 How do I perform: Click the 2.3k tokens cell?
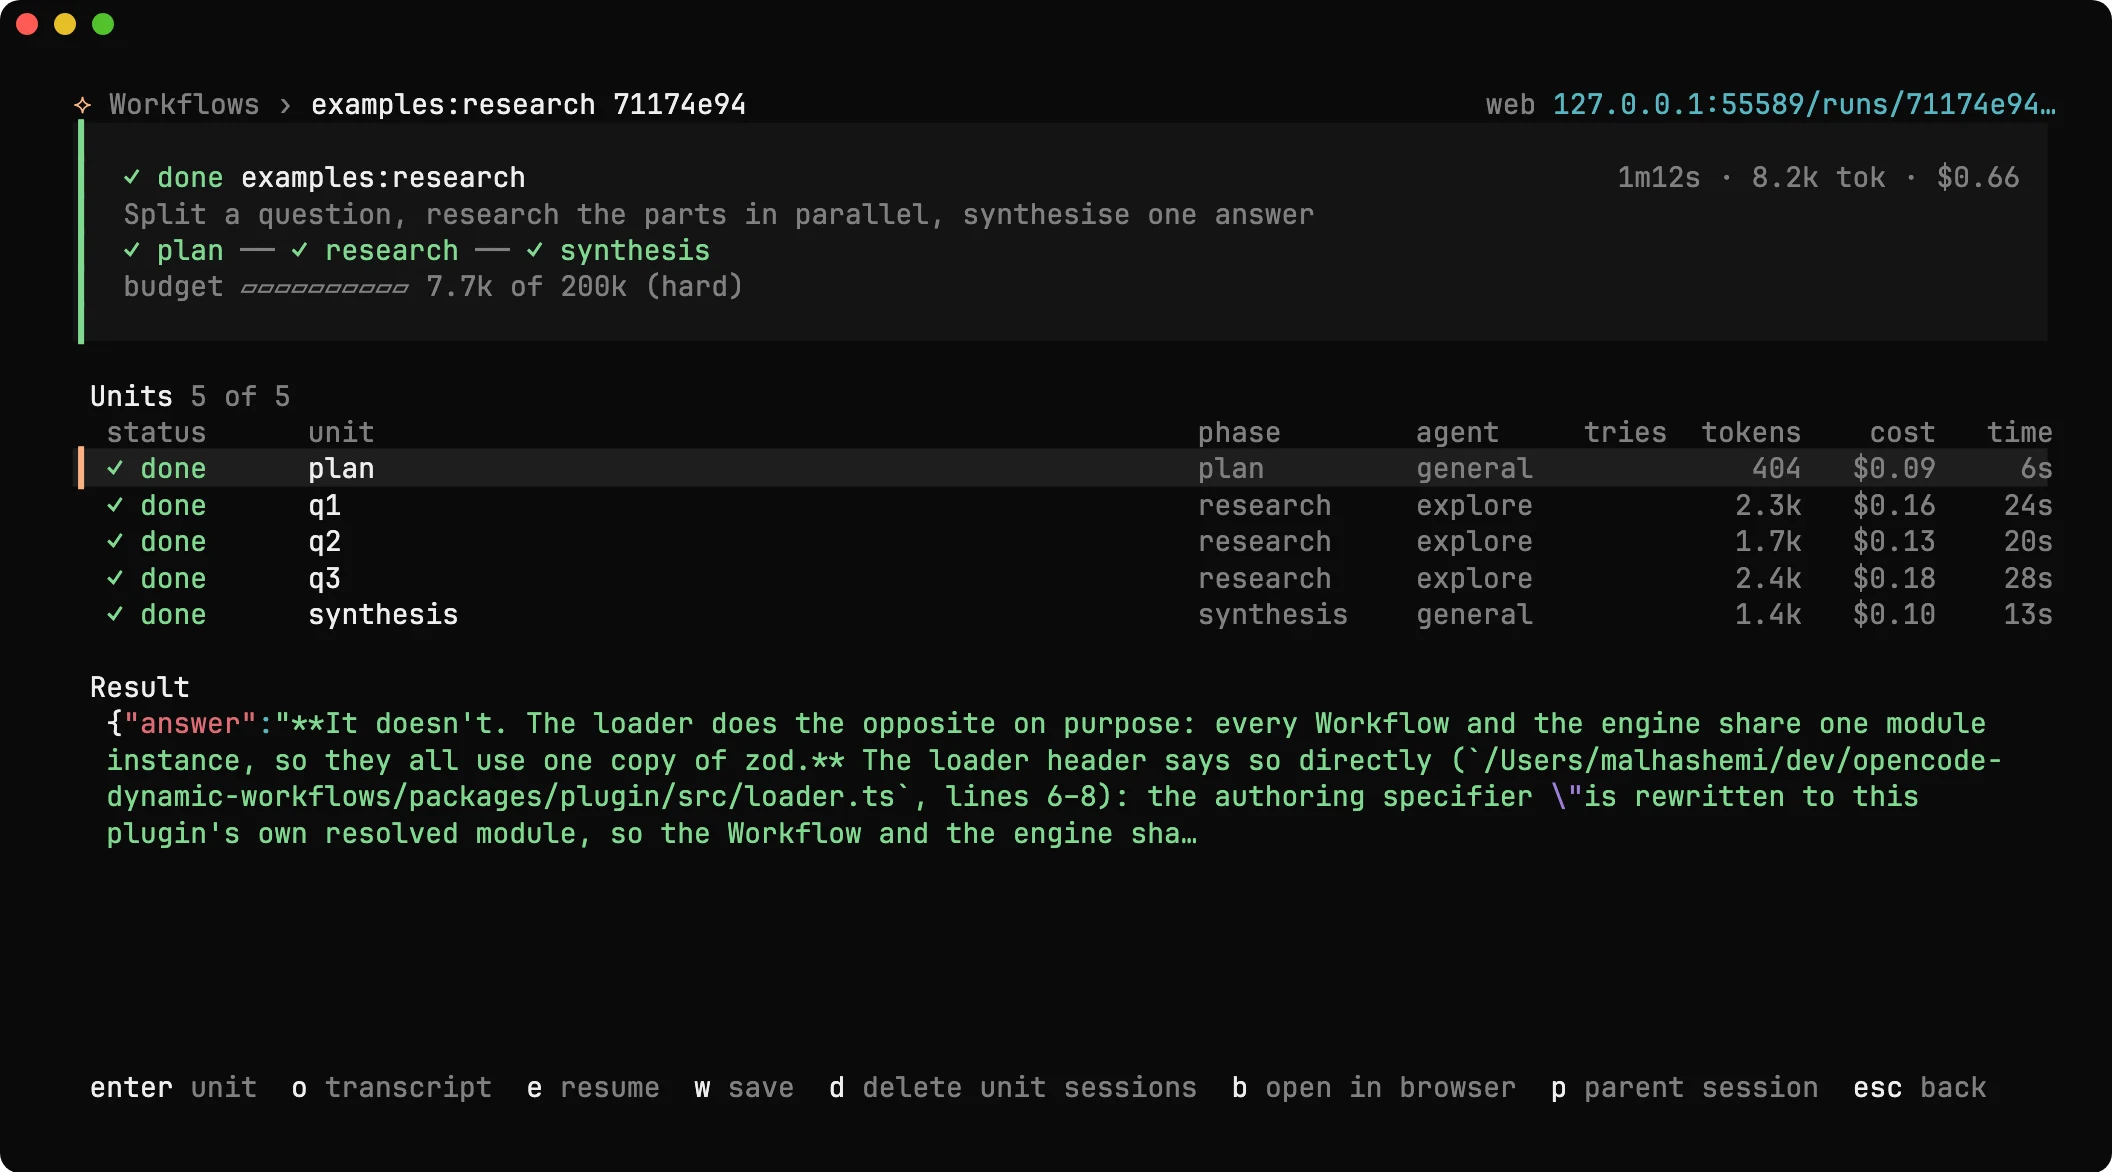pyautogui.click(x=1768, y=505)
